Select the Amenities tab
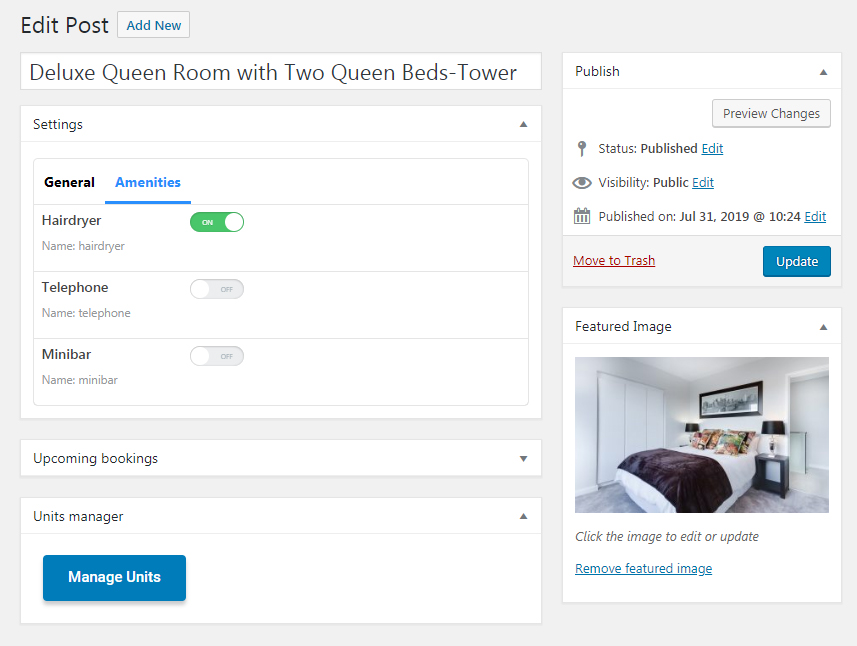The image size is (857, 646). [148, 183]
